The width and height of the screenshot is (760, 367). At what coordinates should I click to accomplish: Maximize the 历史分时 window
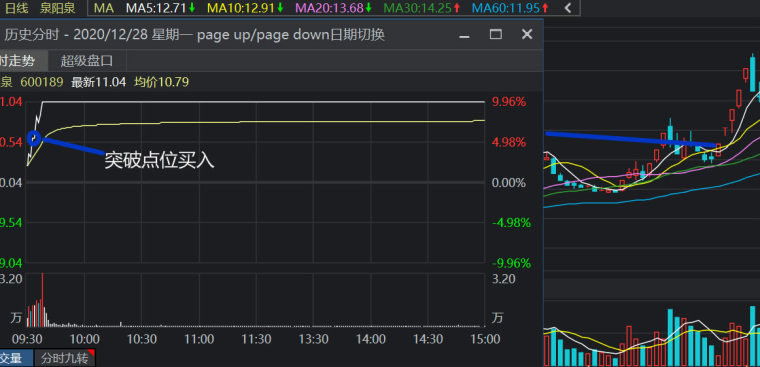coord(495,34)
